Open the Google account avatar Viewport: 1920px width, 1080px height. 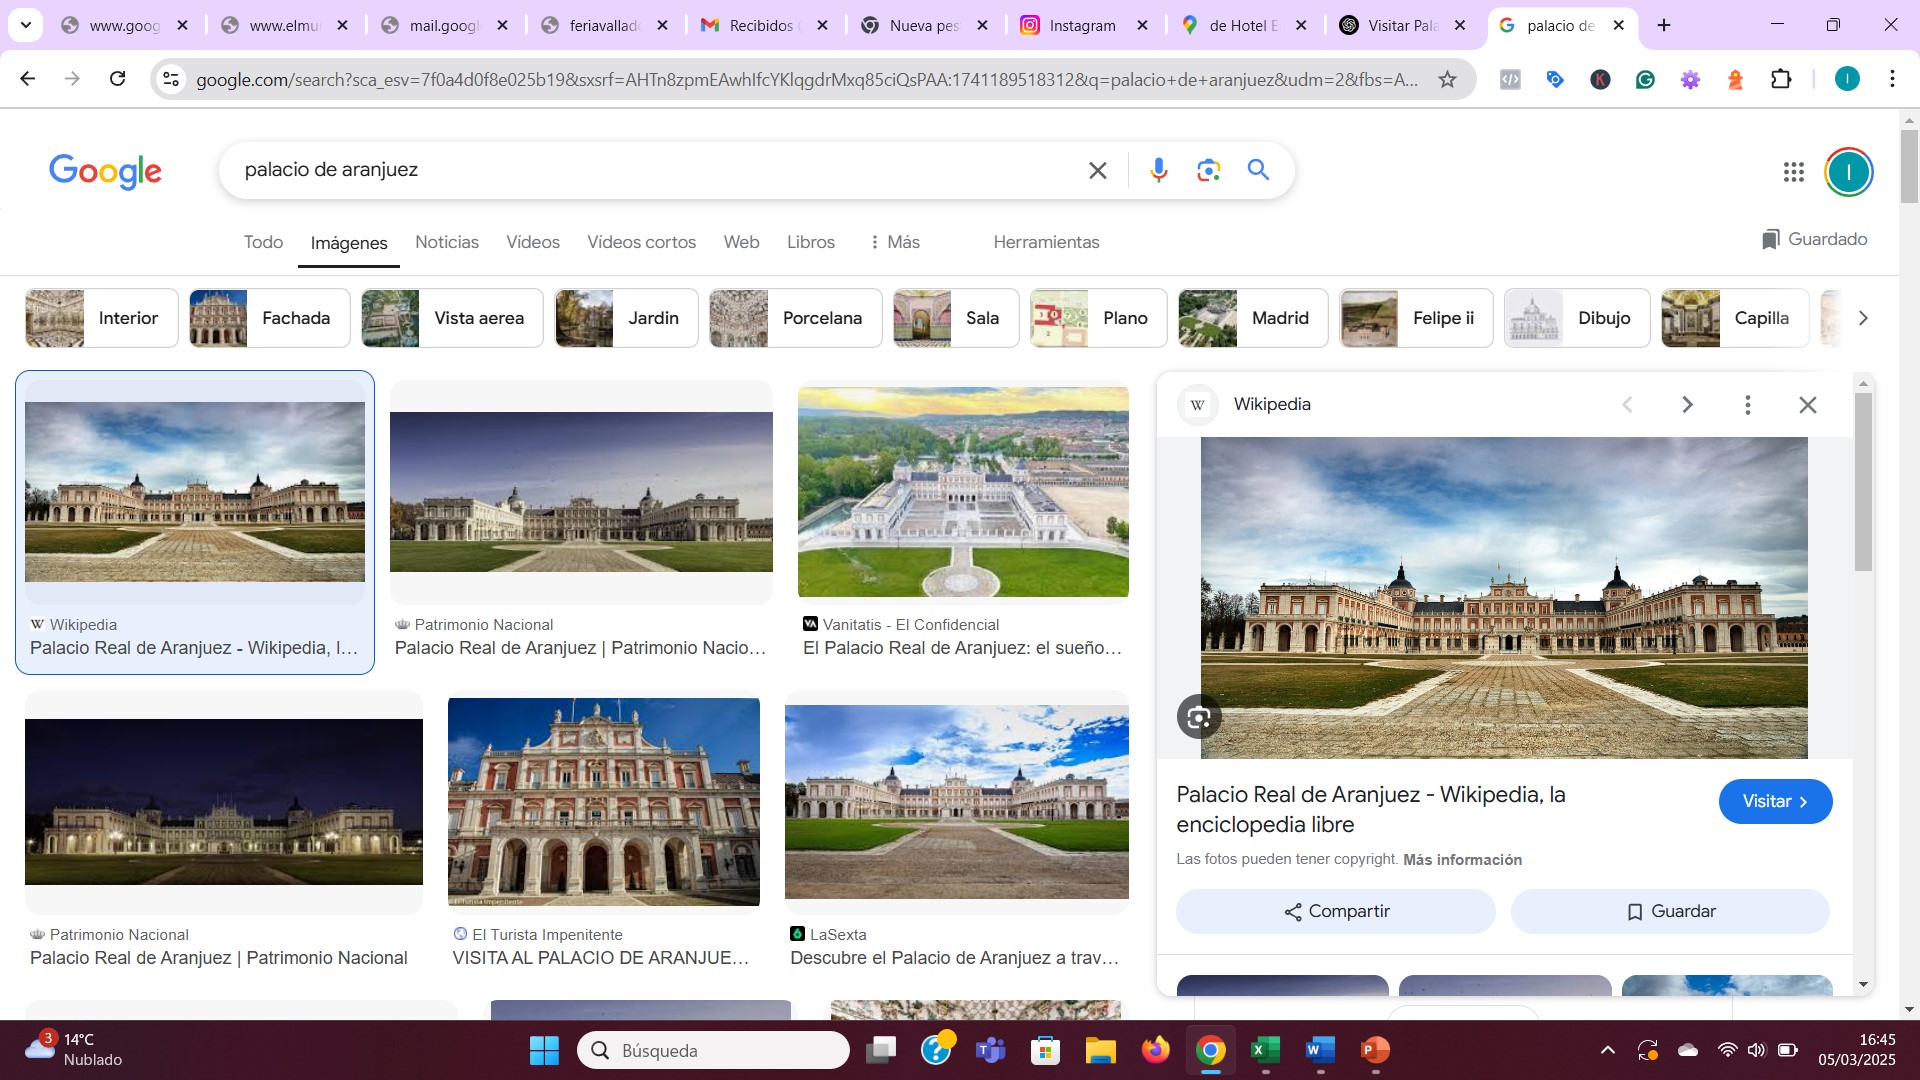coord(1848,172)
